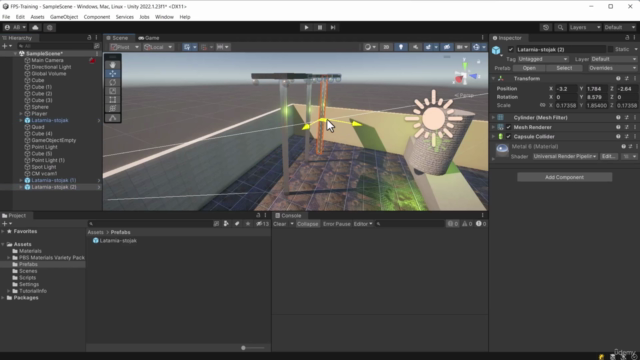This screenshot has height=360, width=640.
Task: Click the Transform component help icon
Action: pos(618,78)
